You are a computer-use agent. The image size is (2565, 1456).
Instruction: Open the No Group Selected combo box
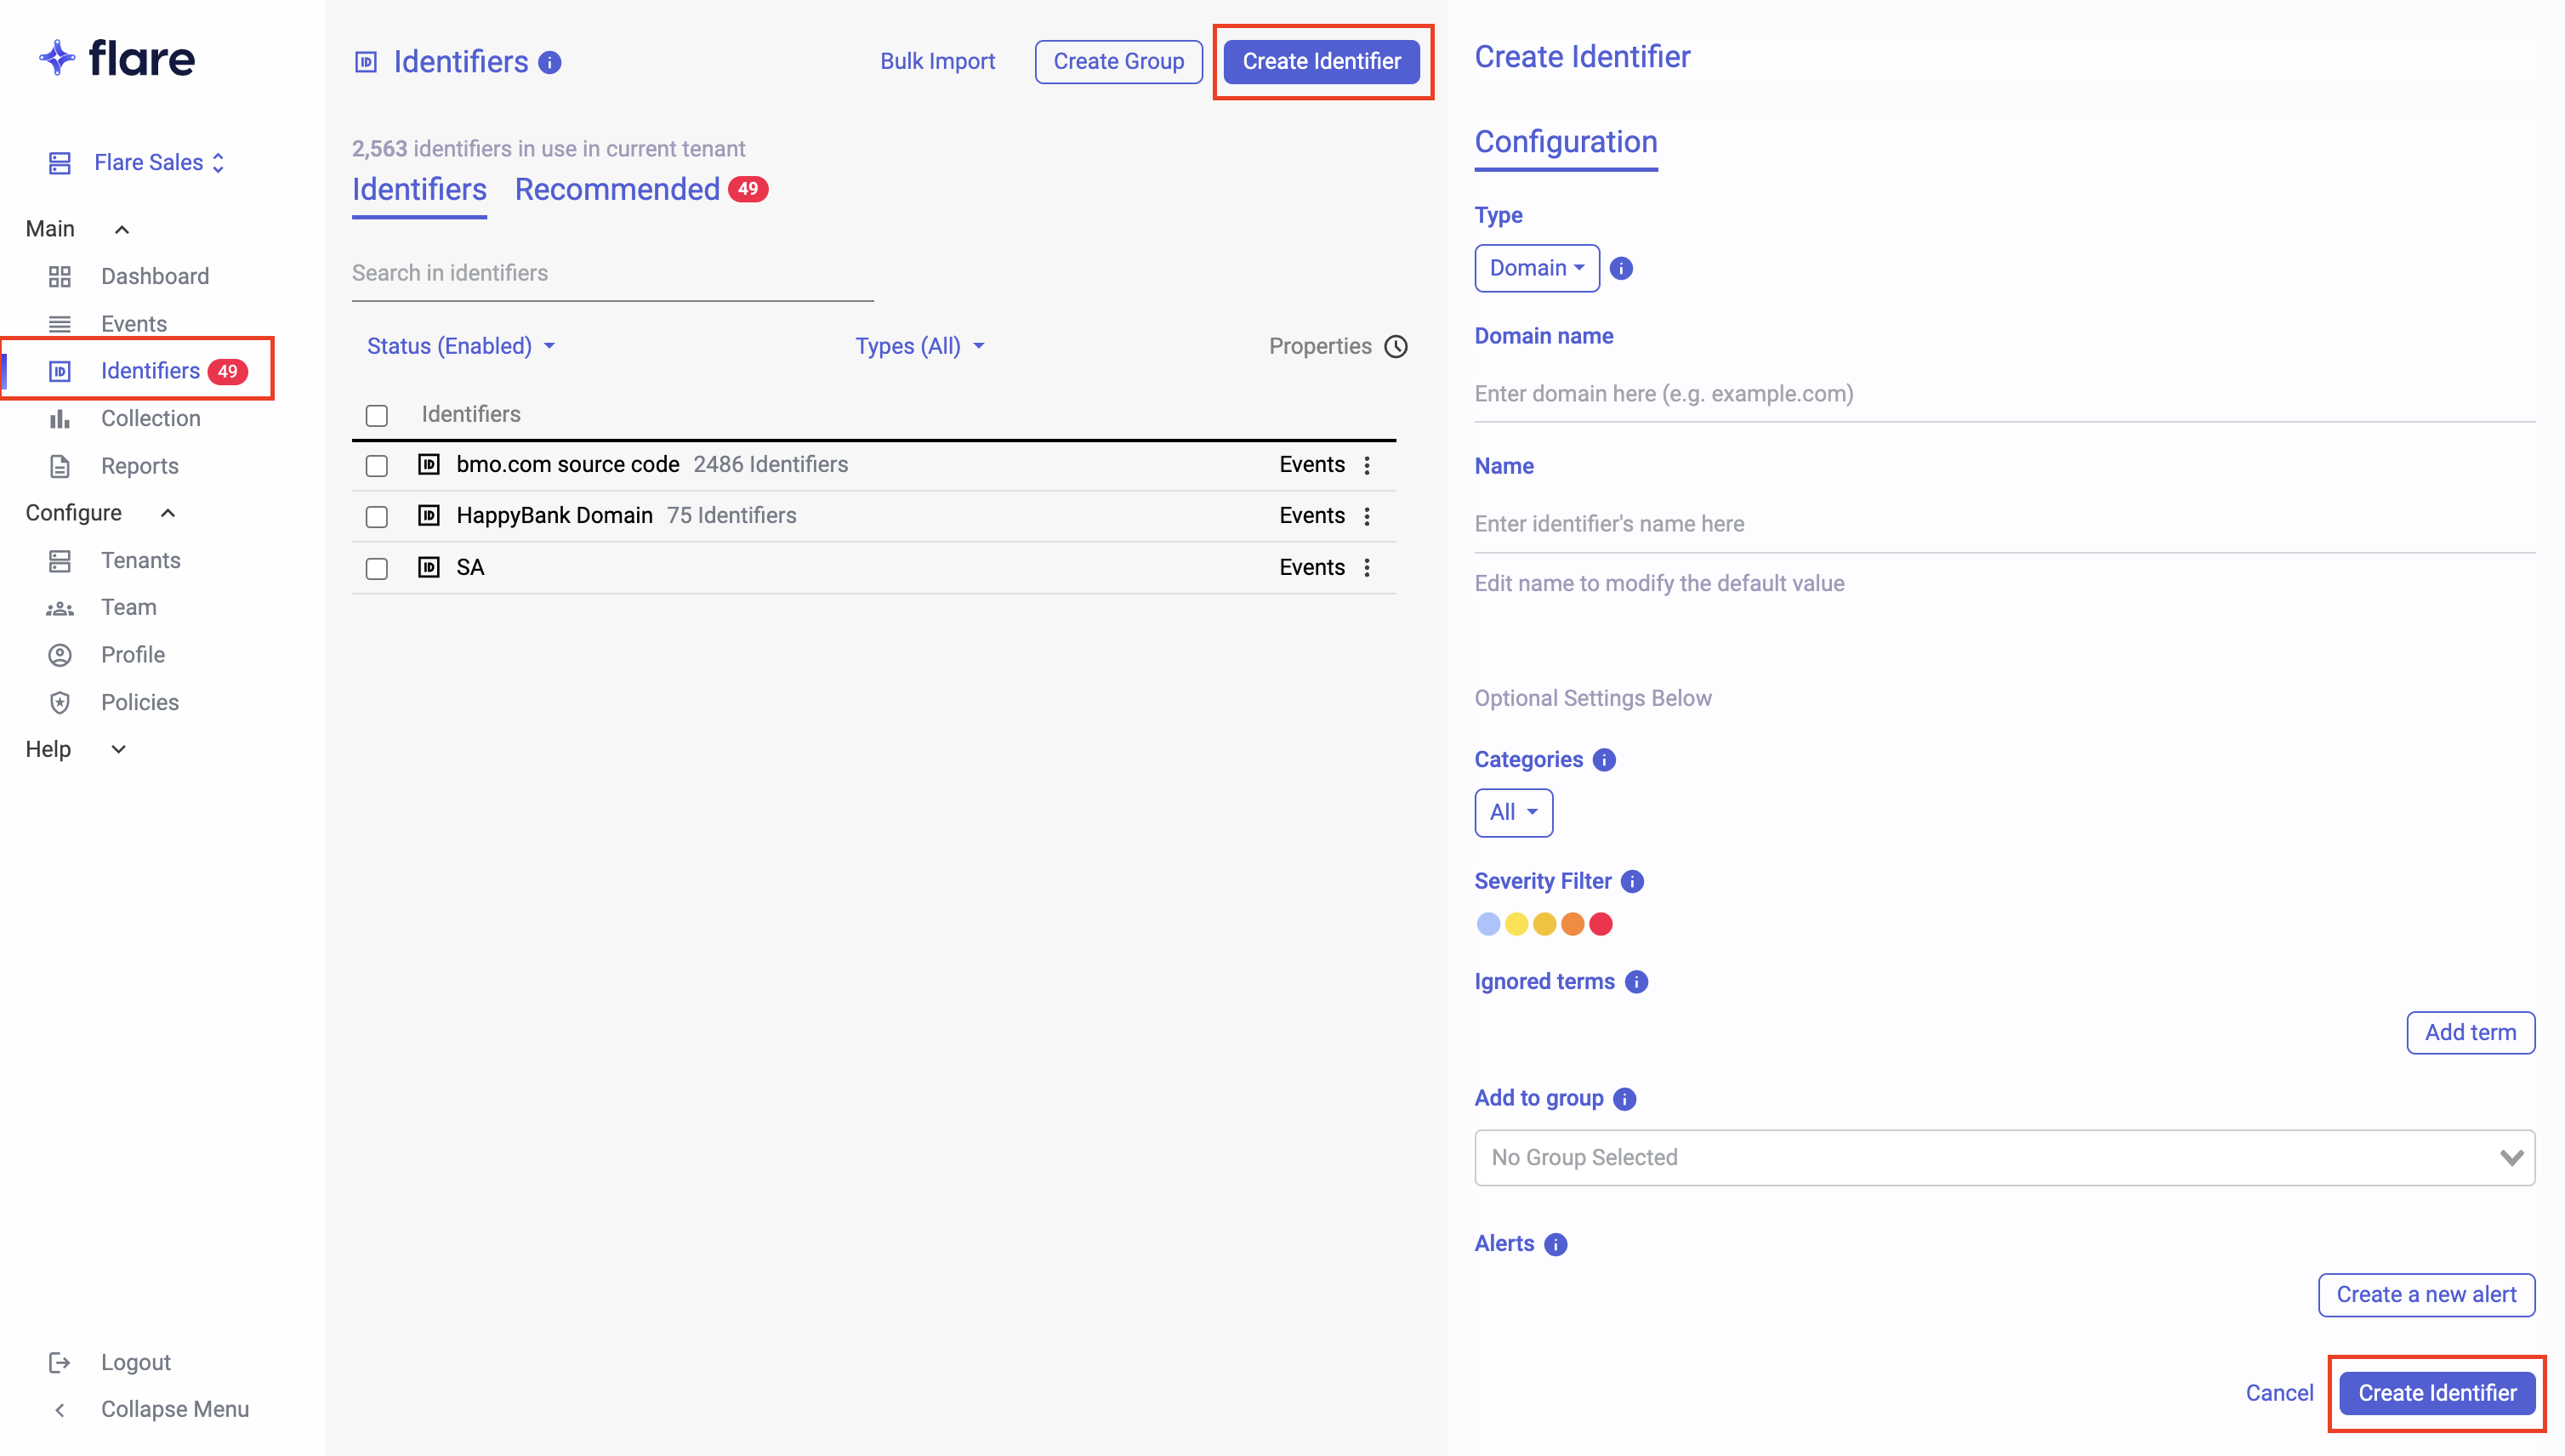(2003, 1157)
